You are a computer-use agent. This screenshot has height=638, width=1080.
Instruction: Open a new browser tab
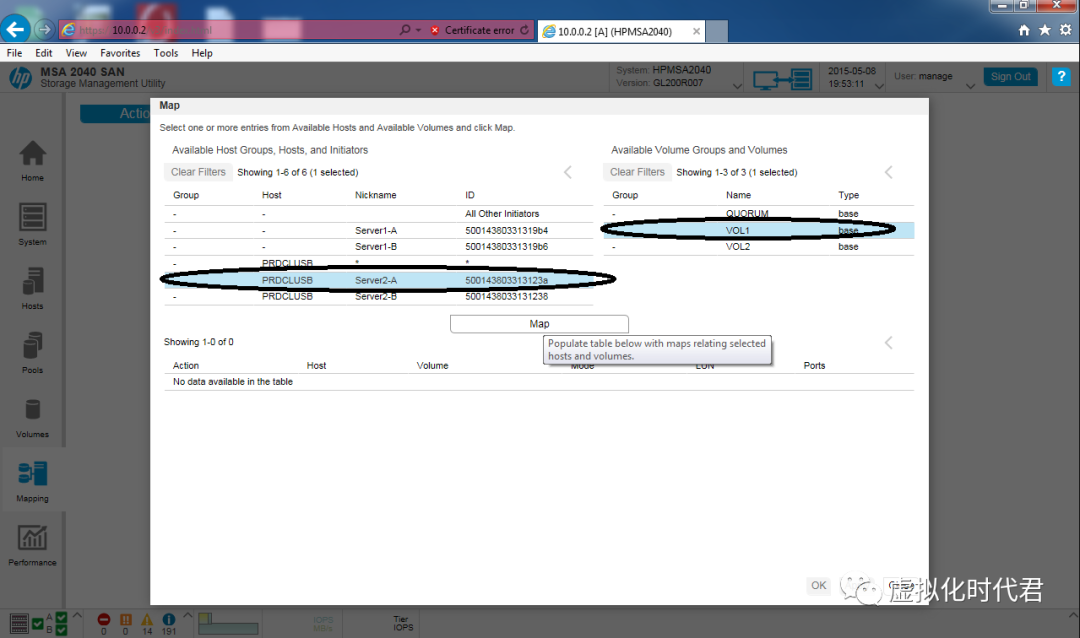coord(717,31)
